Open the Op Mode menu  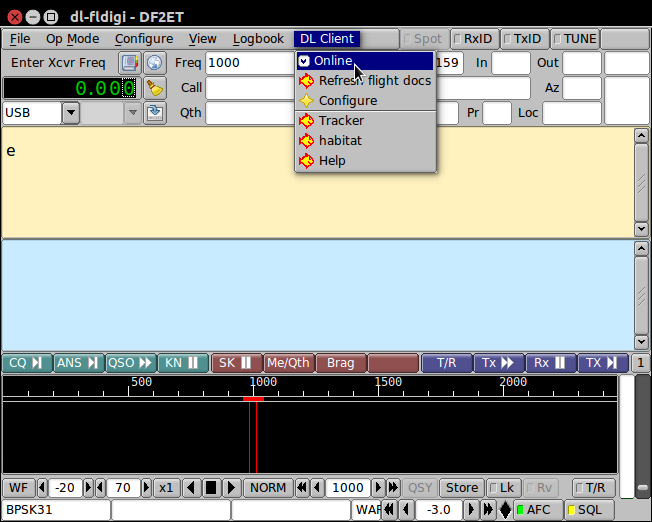(73, 39)
